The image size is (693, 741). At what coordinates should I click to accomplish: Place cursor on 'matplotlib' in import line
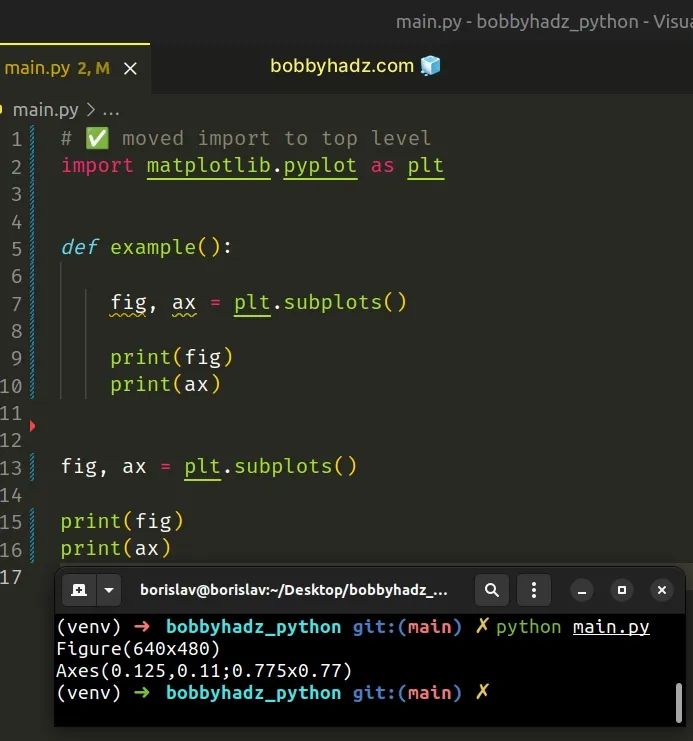(208, 166)
